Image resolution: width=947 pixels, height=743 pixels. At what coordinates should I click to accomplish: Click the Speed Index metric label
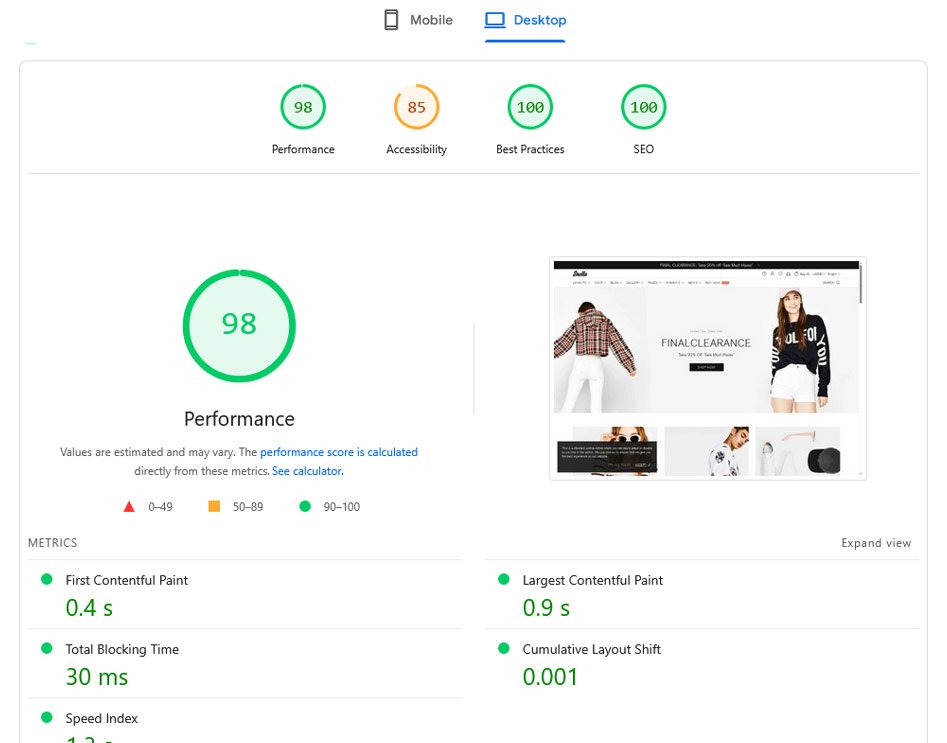[101, 719]
